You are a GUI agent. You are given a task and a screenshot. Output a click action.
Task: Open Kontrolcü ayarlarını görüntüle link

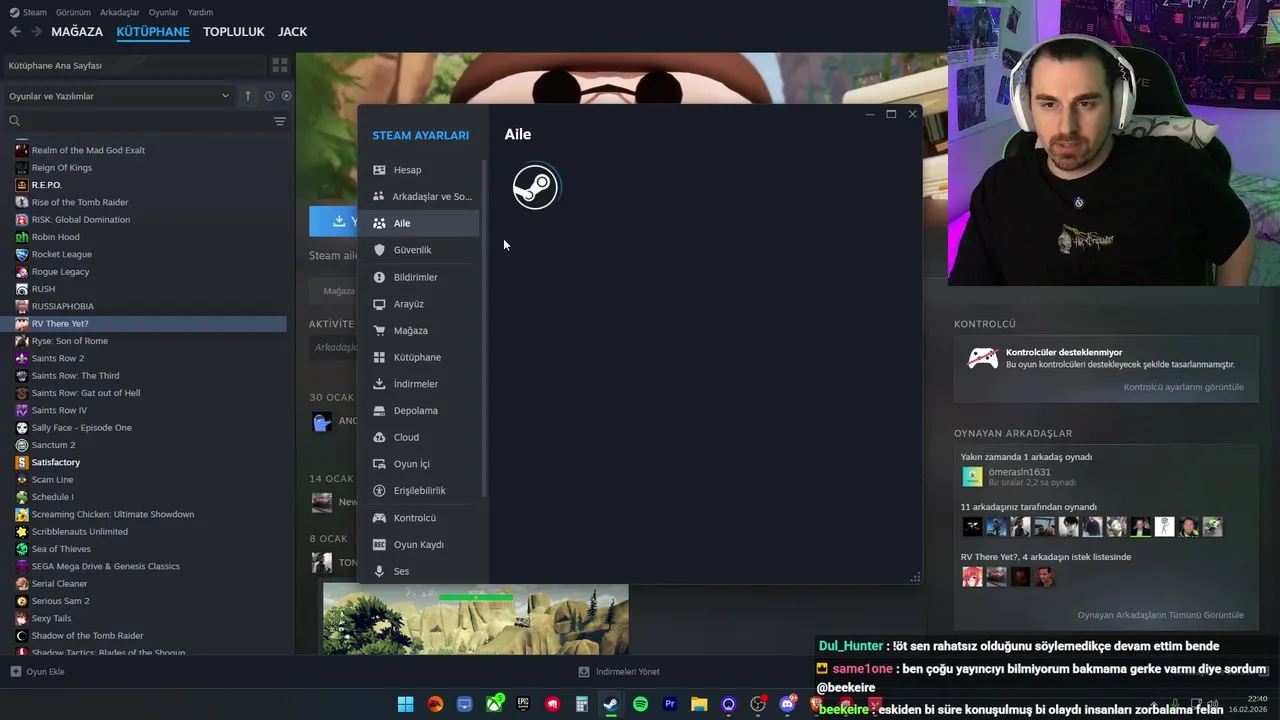pyautogui.click(x=1184, y=387)
